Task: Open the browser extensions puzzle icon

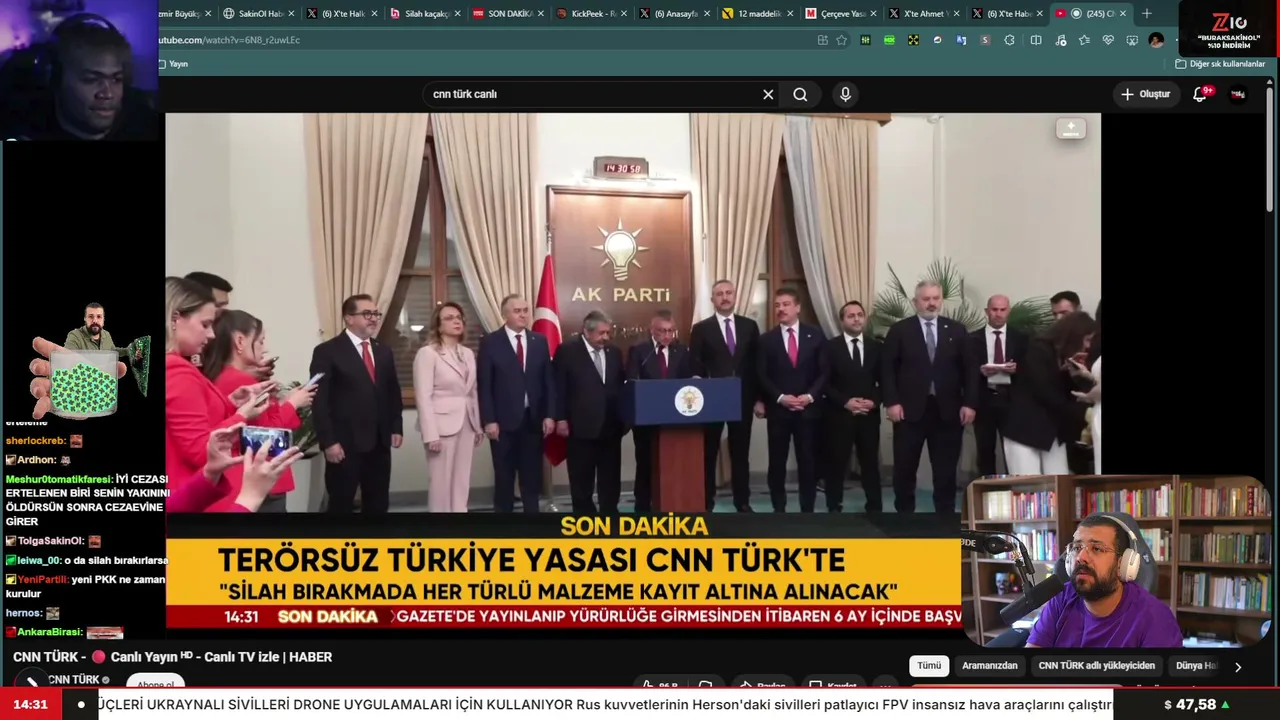Action: (x=1009, y=40)
